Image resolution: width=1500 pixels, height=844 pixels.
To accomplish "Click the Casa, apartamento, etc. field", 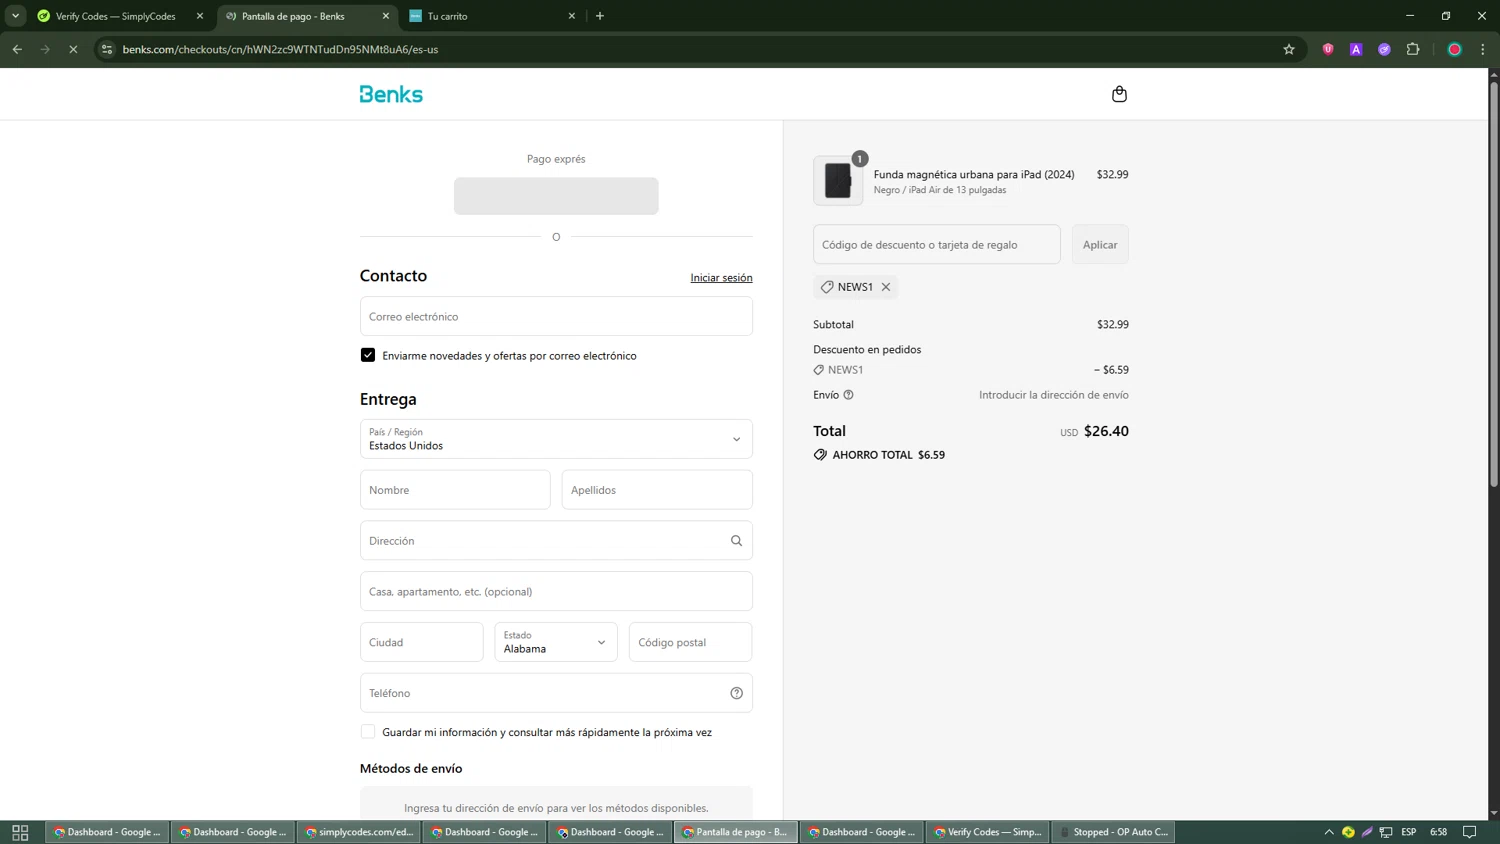I will pos(556,591).
